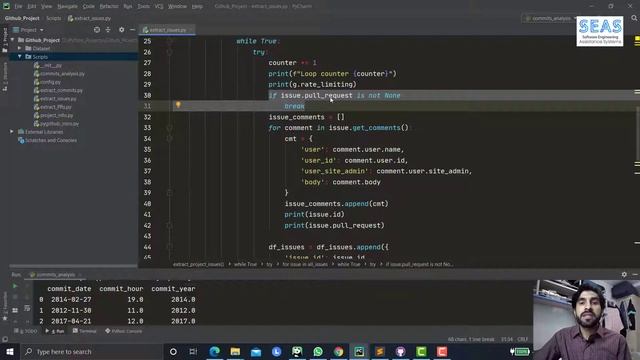This screenshot has height=360, width=640.
Task: Open the Navigate menu
Action: click(67, 7)
